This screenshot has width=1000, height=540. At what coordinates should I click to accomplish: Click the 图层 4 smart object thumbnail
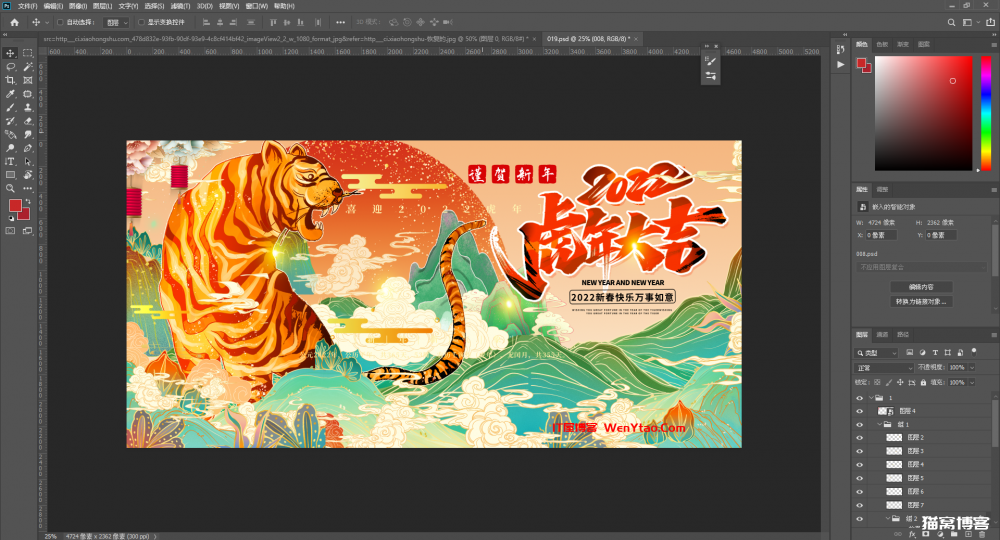click(886, 411)
